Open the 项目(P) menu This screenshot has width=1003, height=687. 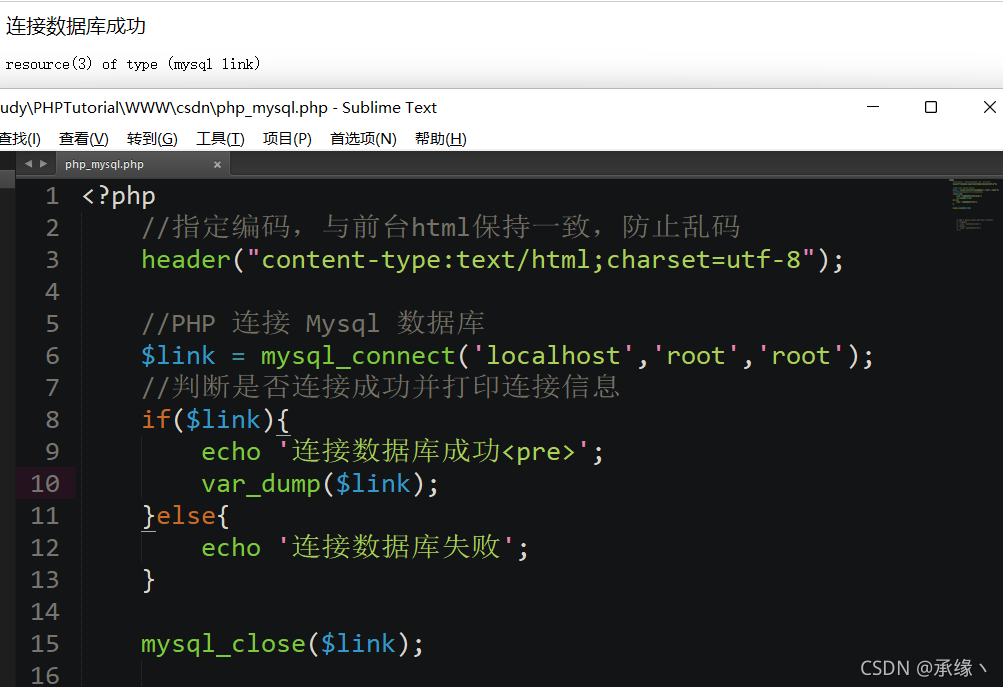click(287, 139)
